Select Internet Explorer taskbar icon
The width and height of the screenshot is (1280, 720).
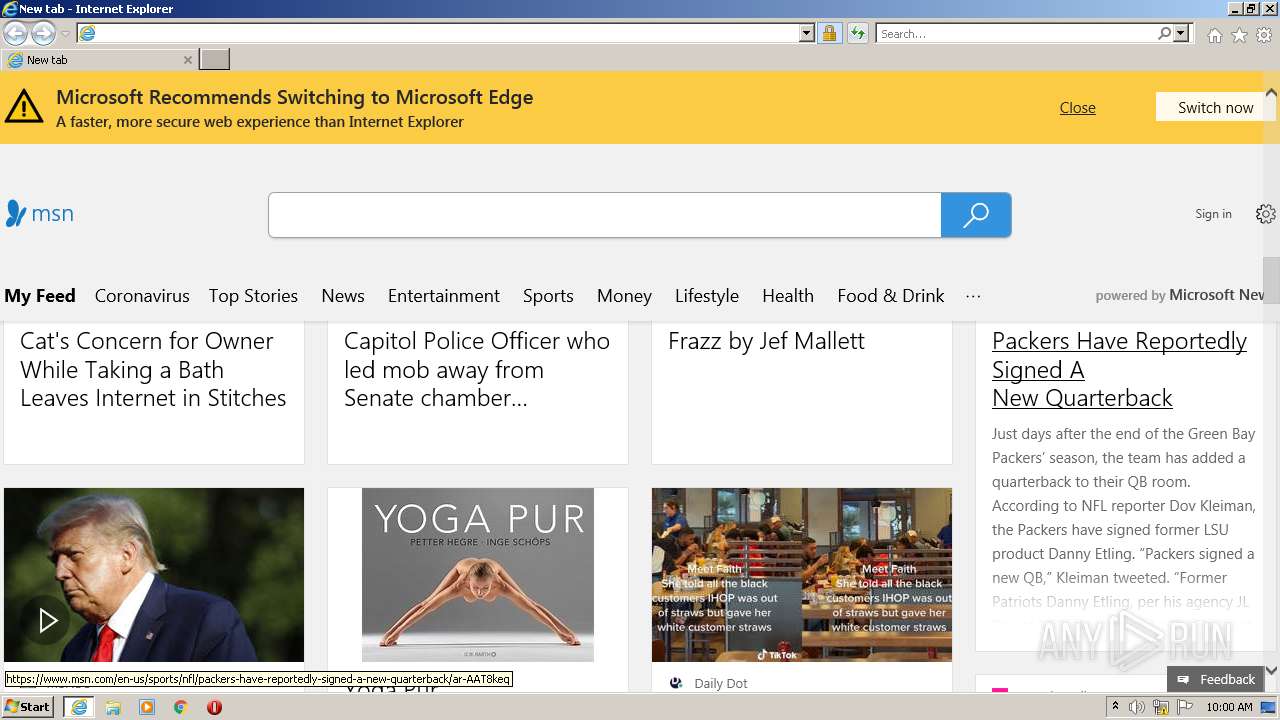[x=79, y=707]
